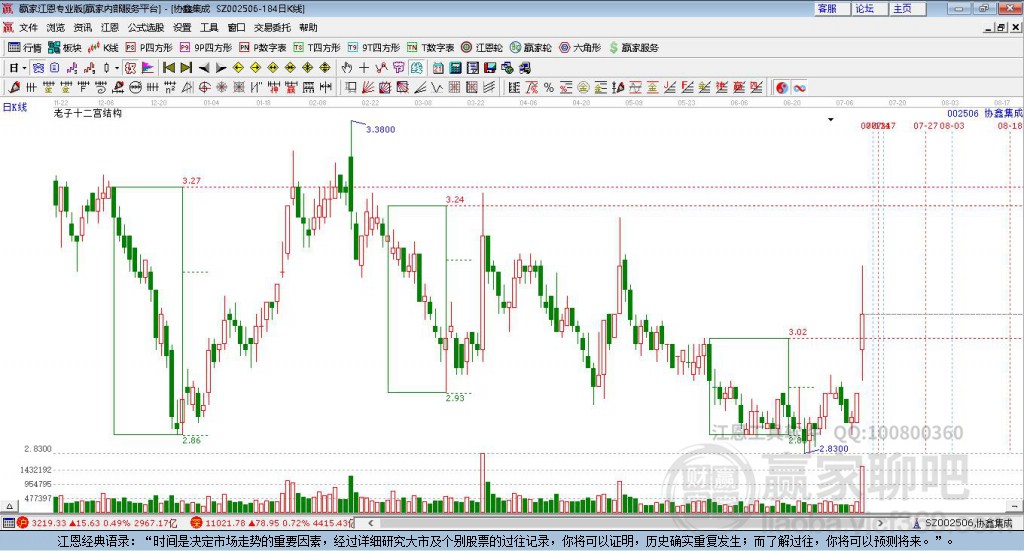Jump to last bar with skip-forward arrow
The image size is (1024, 551).
point(186,68)
